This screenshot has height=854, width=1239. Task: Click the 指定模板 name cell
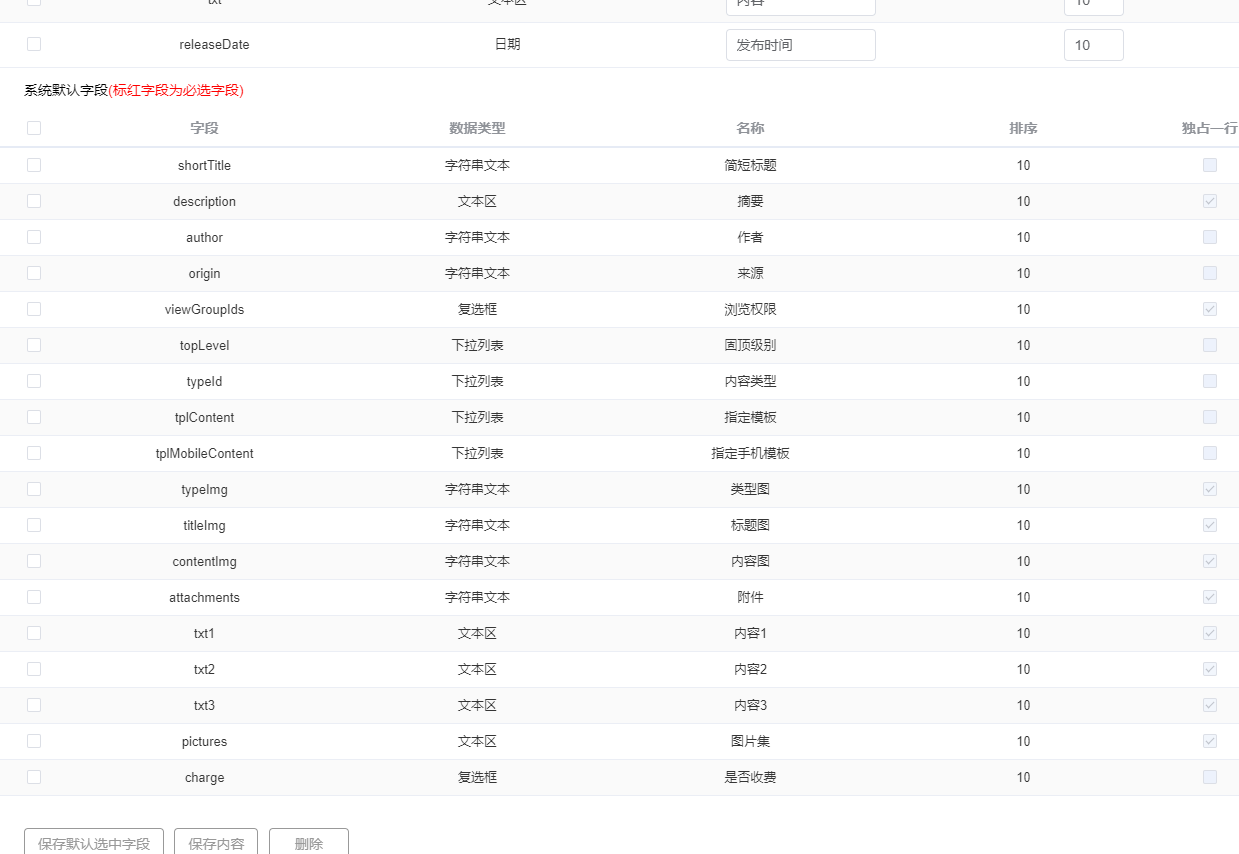[750, 417]
